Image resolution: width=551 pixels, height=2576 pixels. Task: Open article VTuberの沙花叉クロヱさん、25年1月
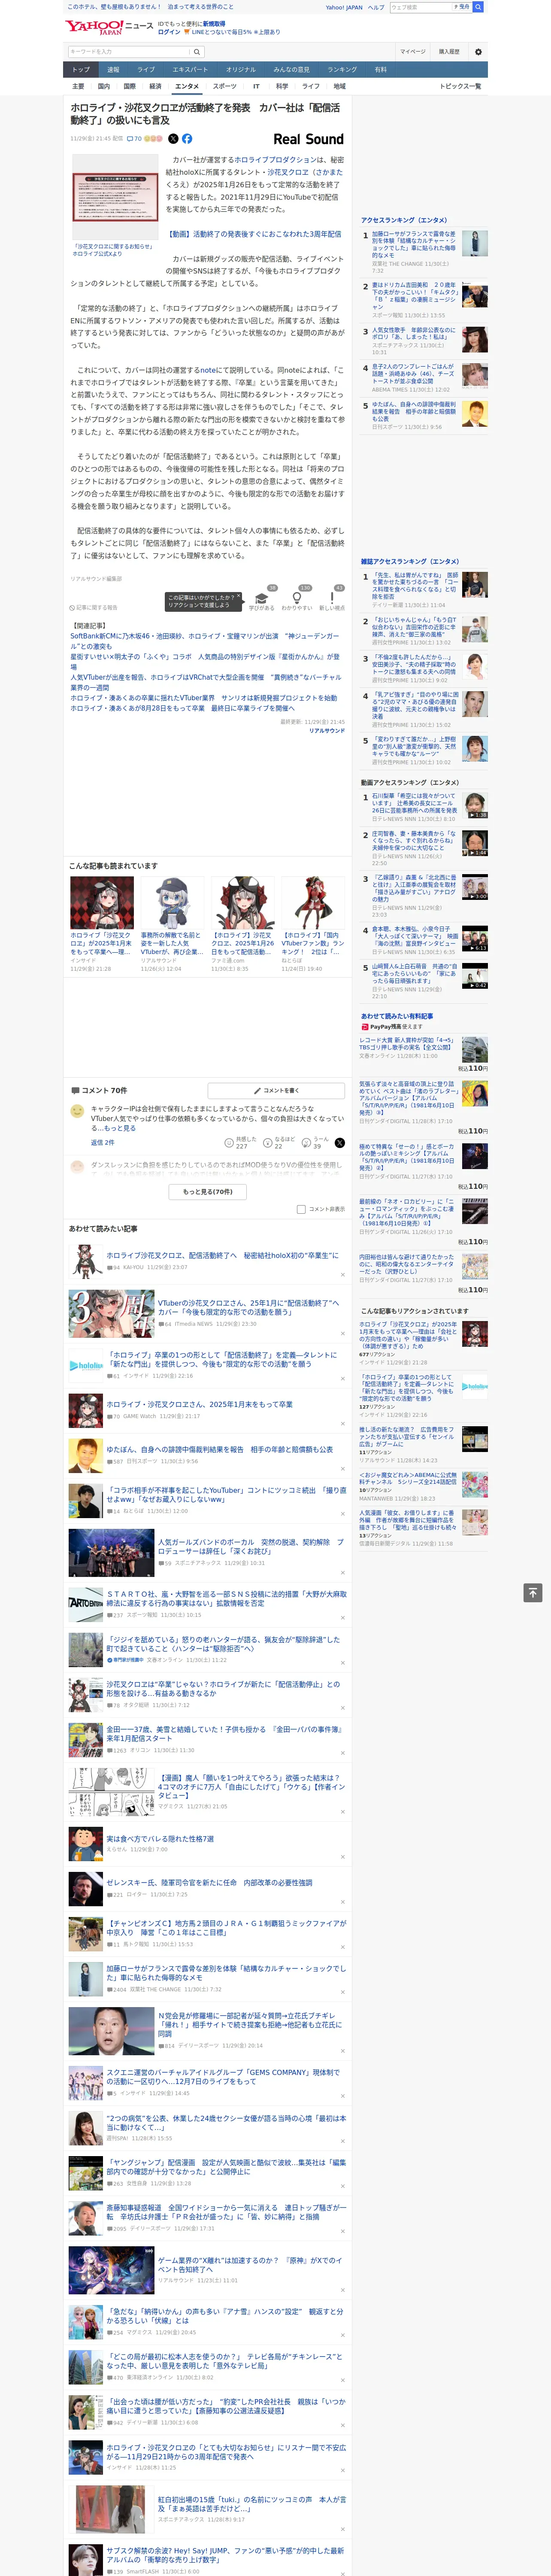click(x=249, y=1308)
